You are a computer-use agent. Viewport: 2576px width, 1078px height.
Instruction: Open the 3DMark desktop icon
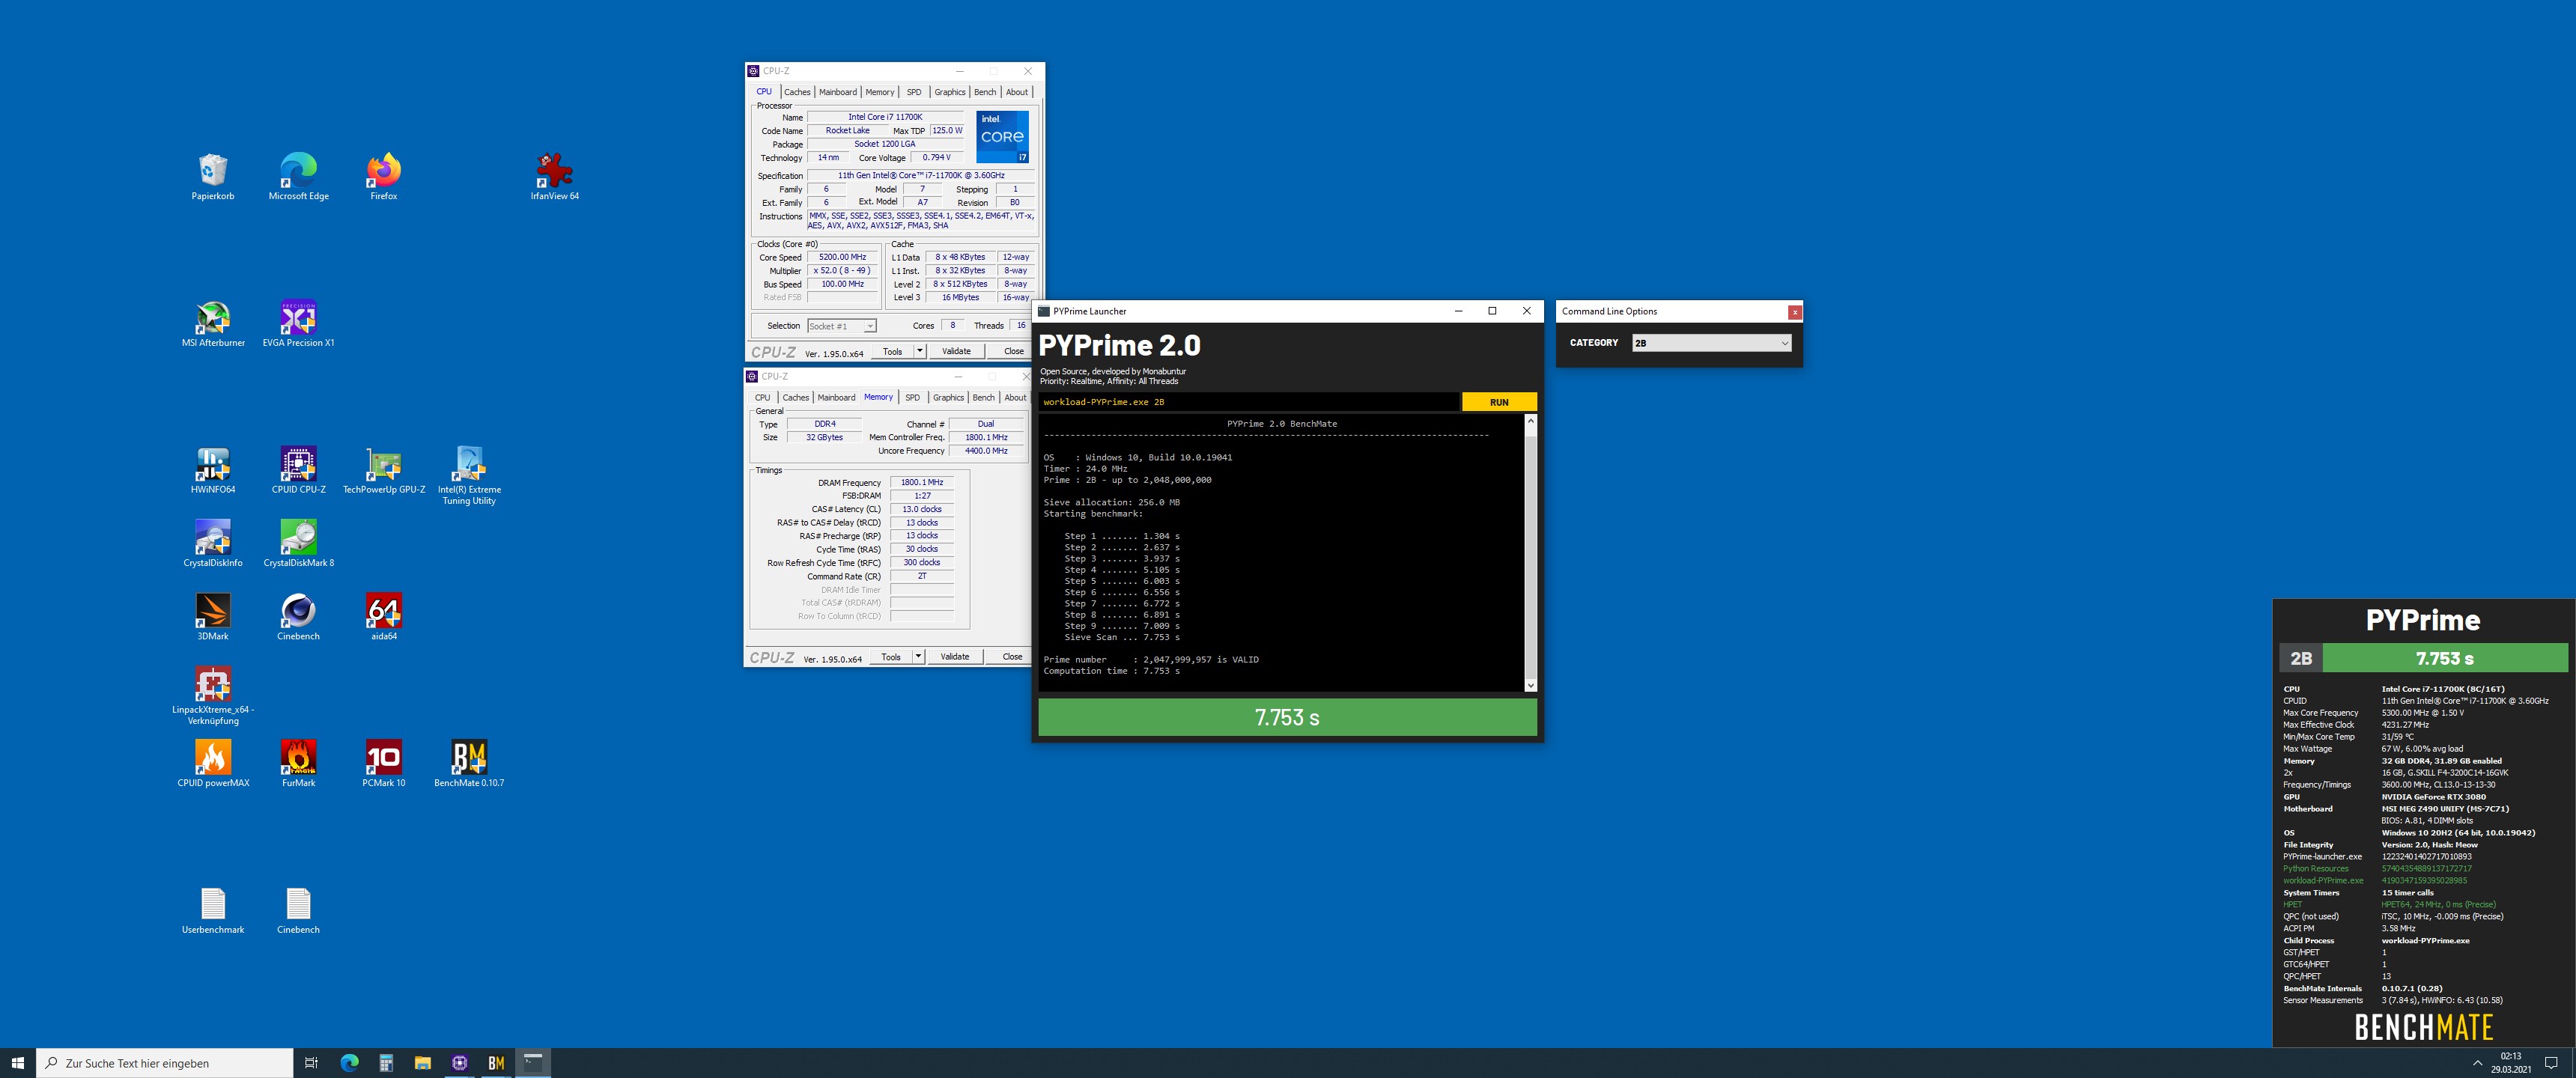click(213, 616)
